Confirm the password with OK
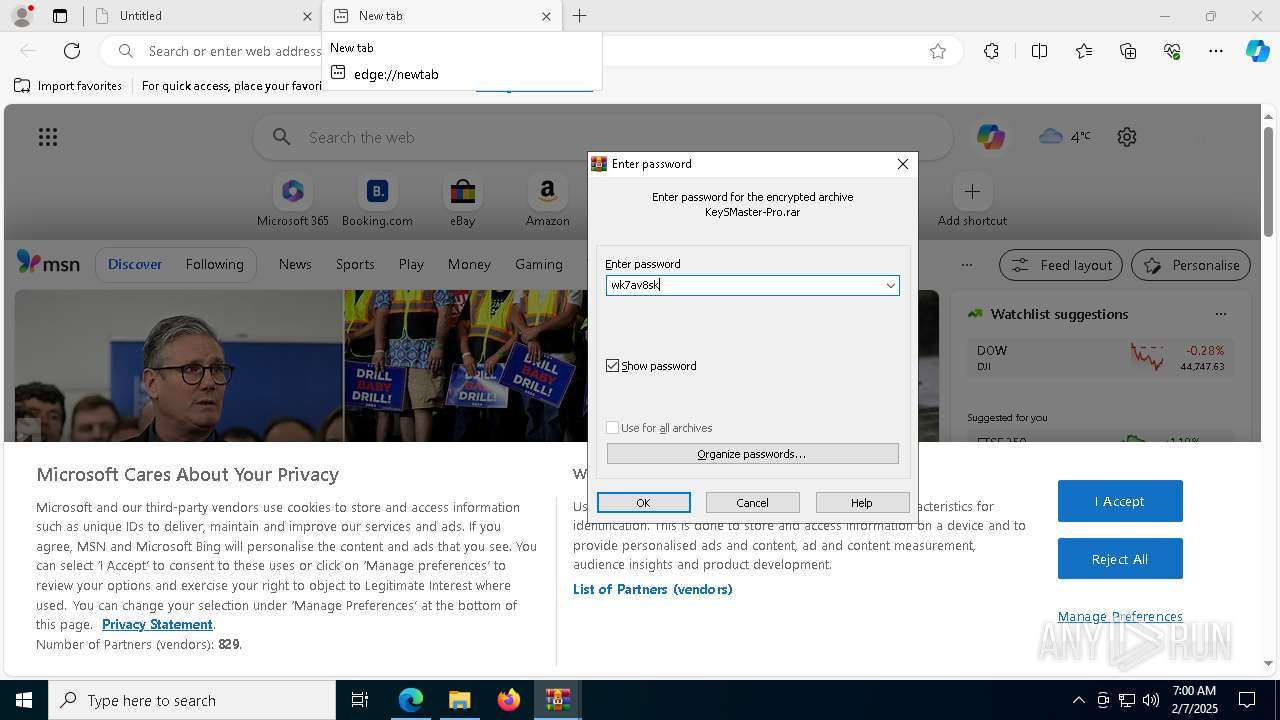Screen dimensions: 1280x720 tap(643, 503)
